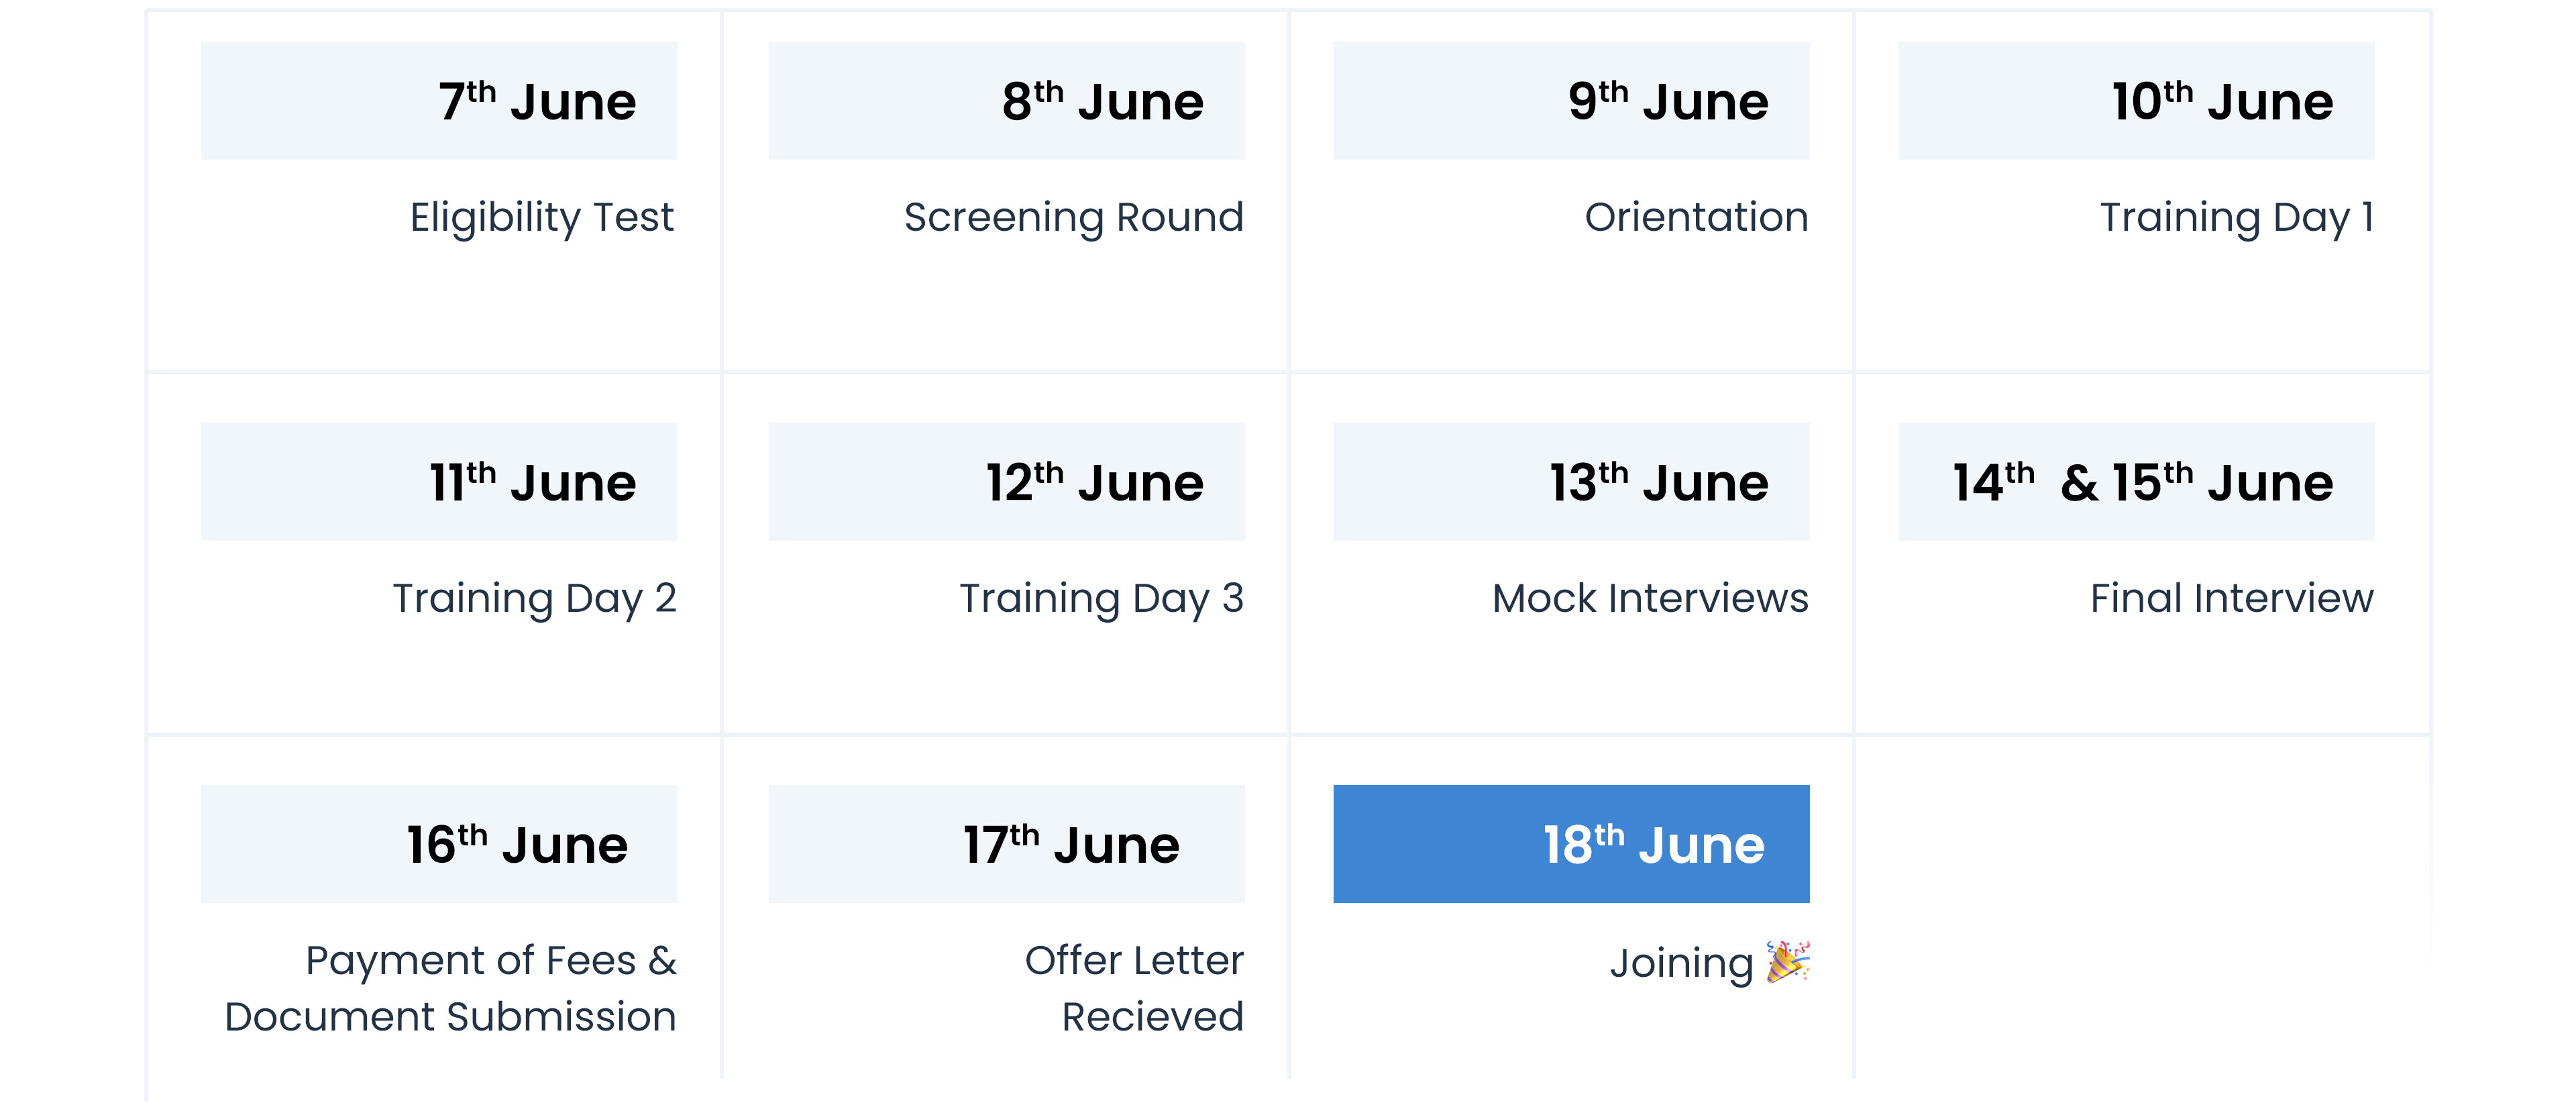Viewport: 2576px width, 1107px height.
Task: Select the 13th June date header
Action: pyautogui.click(x=1571, y=481)
